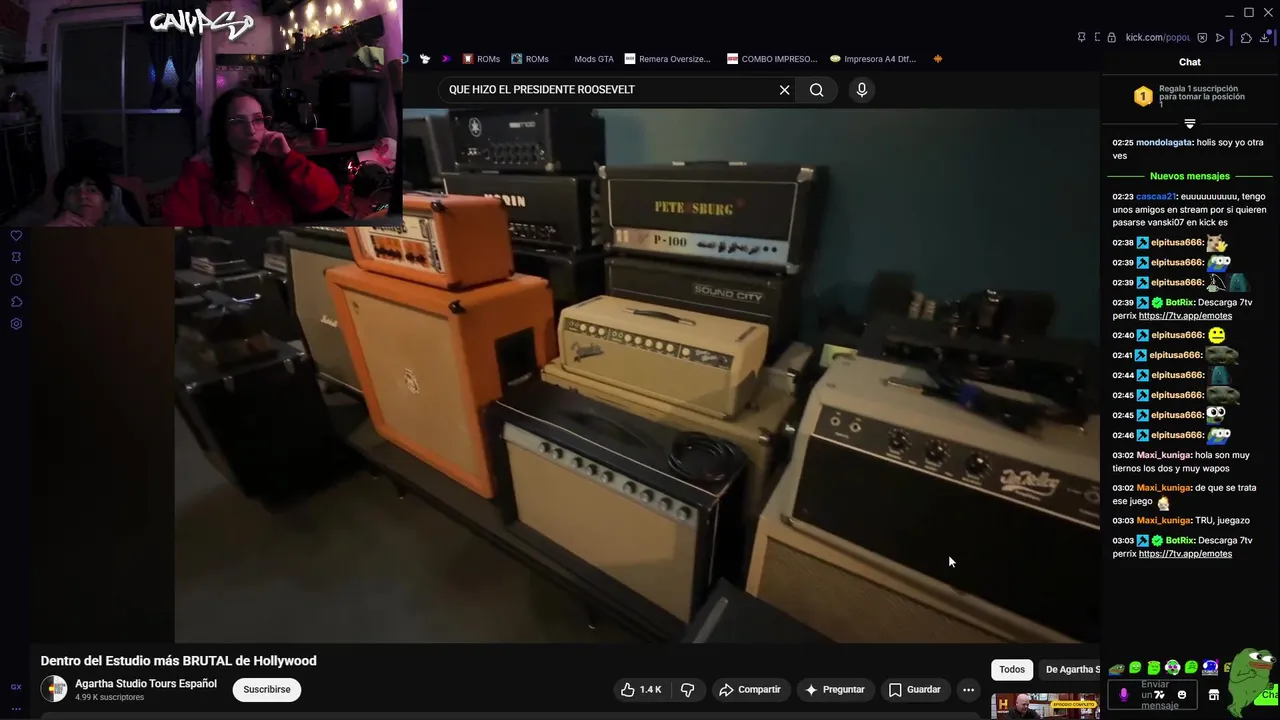
Task: Open the sidebar settings gear icon
Action: (x=16, y=324)
